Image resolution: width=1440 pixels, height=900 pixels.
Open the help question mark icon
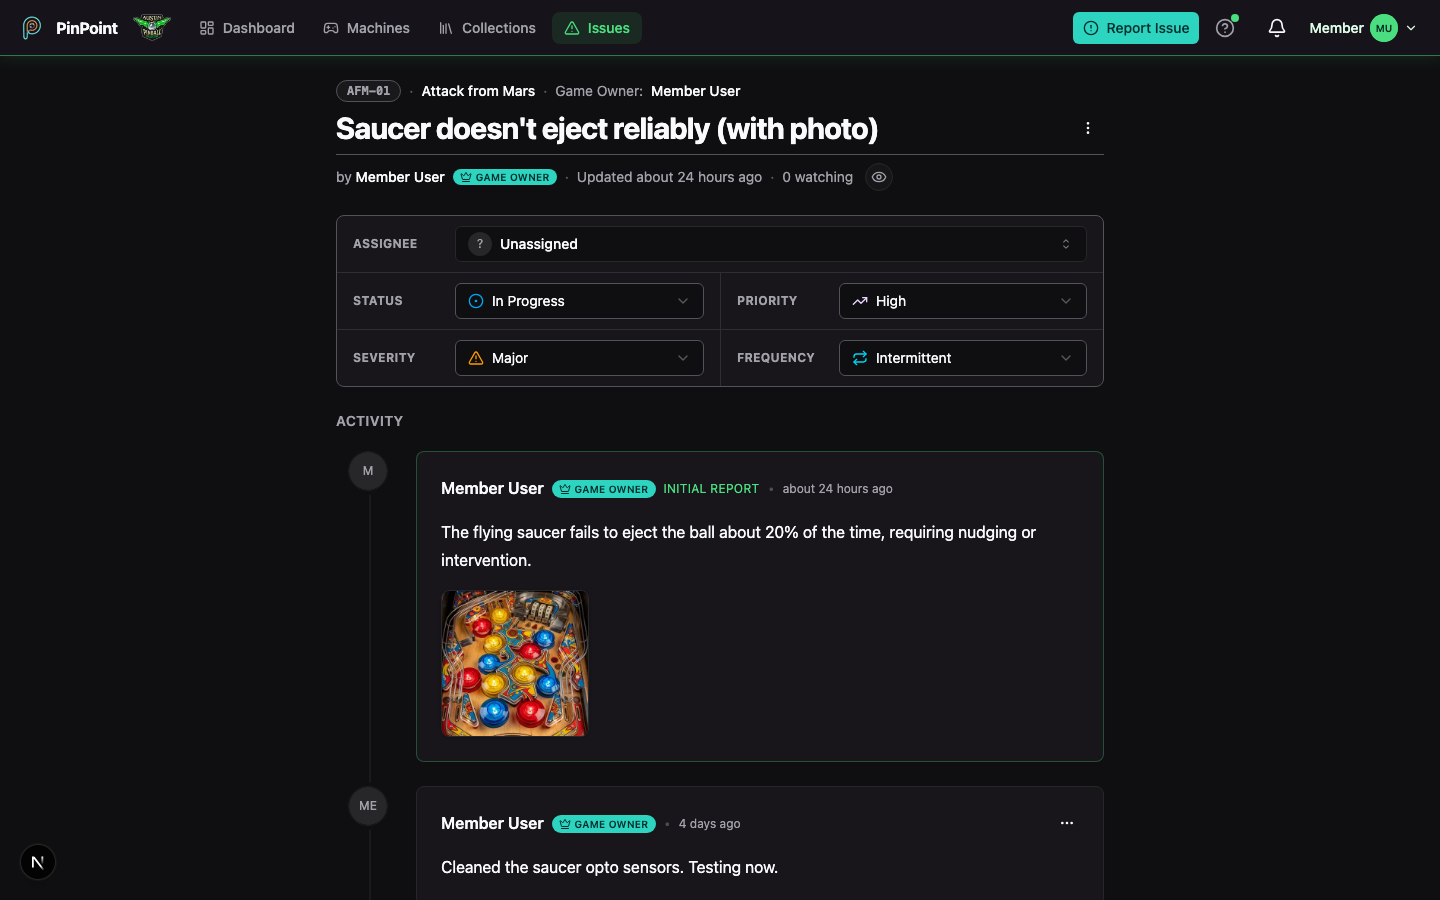[x=1225, y=28]
